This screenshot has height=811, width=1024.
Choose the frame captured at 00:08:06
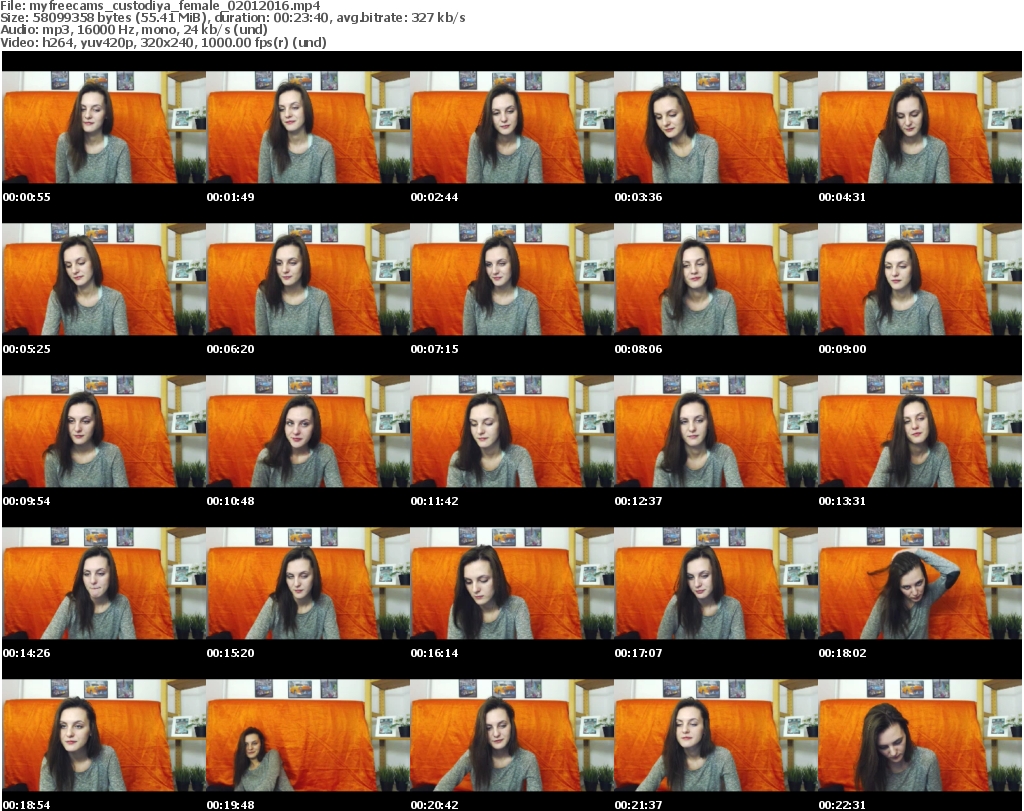[715, 279]
